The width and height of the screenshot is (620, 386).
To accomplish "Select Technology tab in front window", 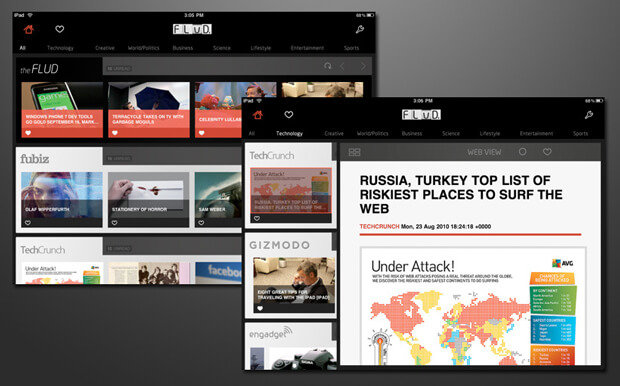I will [x=289, y=134].
